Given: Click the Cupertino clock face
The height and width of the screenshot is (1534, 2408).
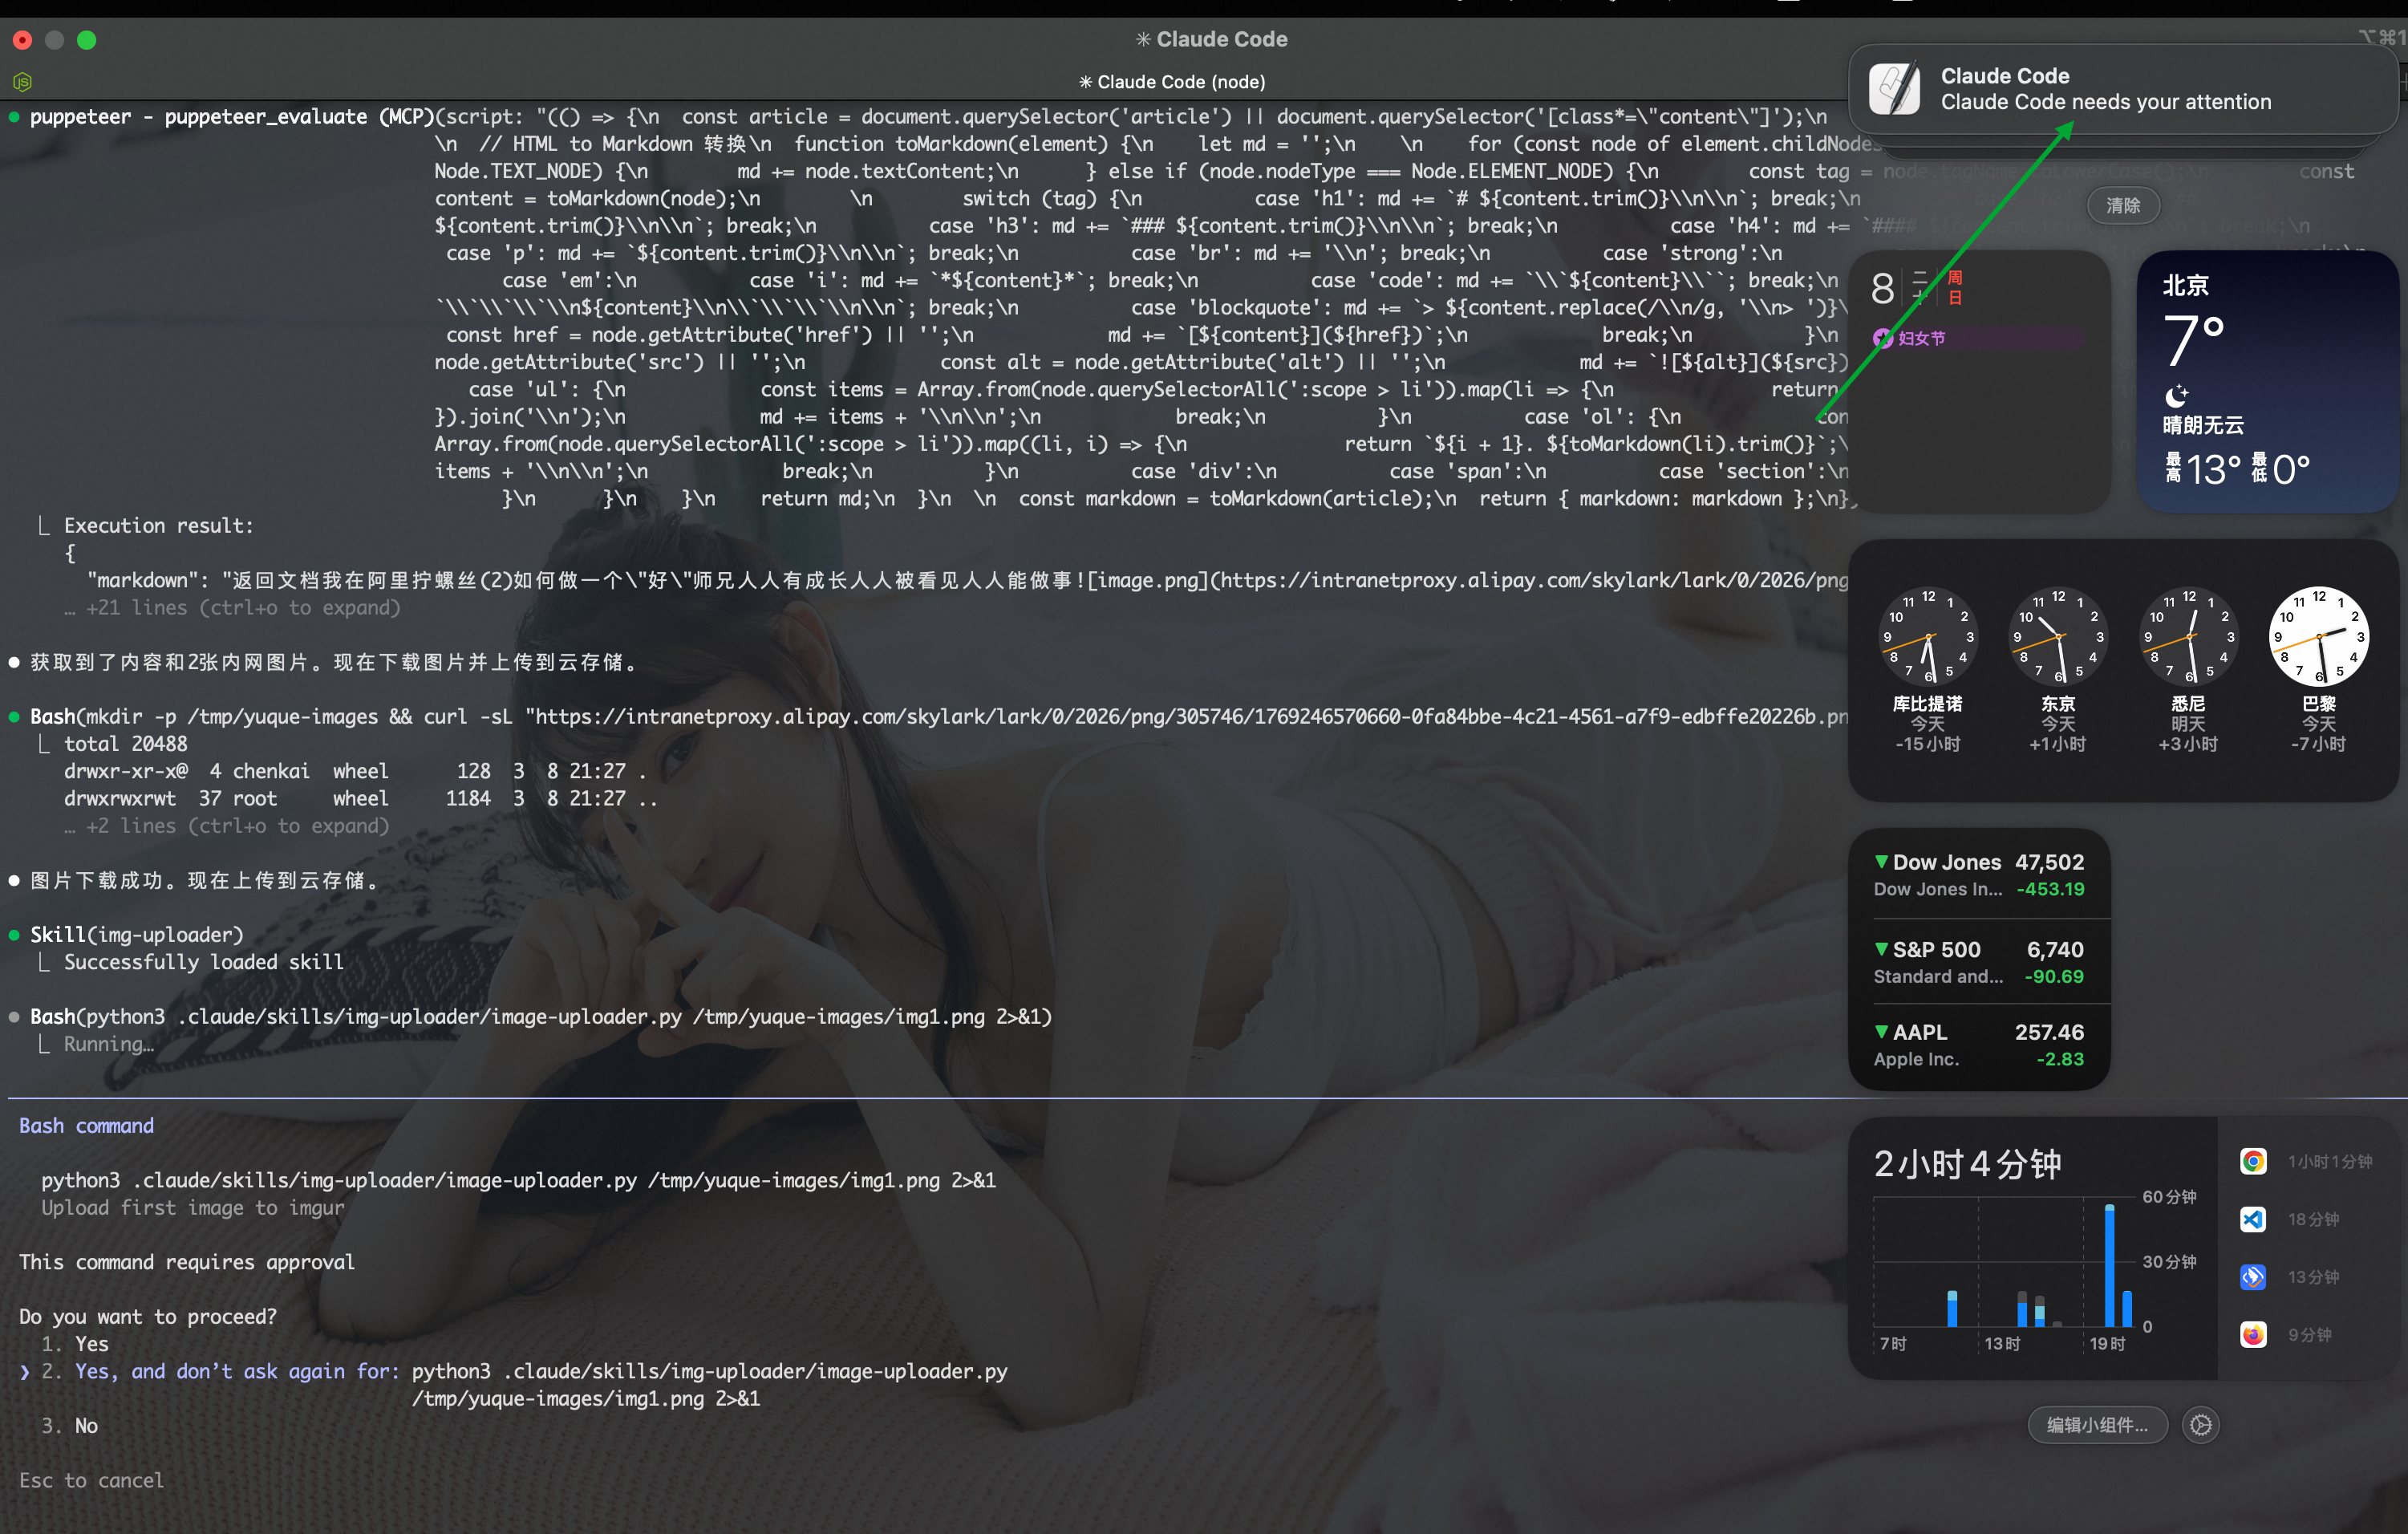Looking at the screenshot, I should click(1928, 636).
